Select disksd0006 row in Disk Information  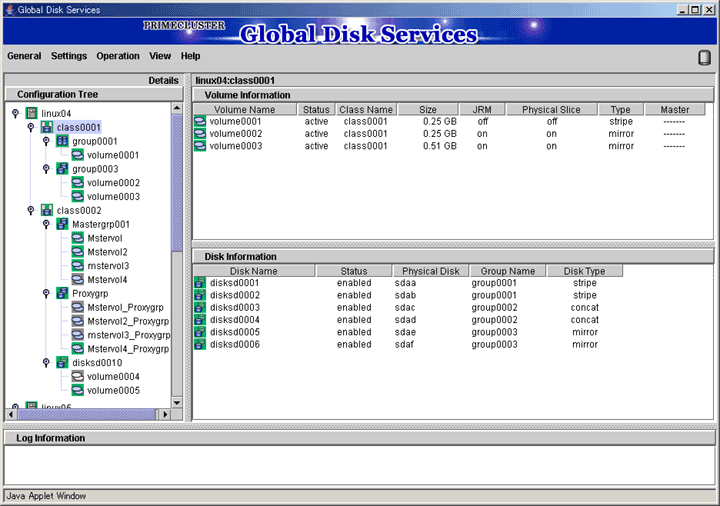408,344
